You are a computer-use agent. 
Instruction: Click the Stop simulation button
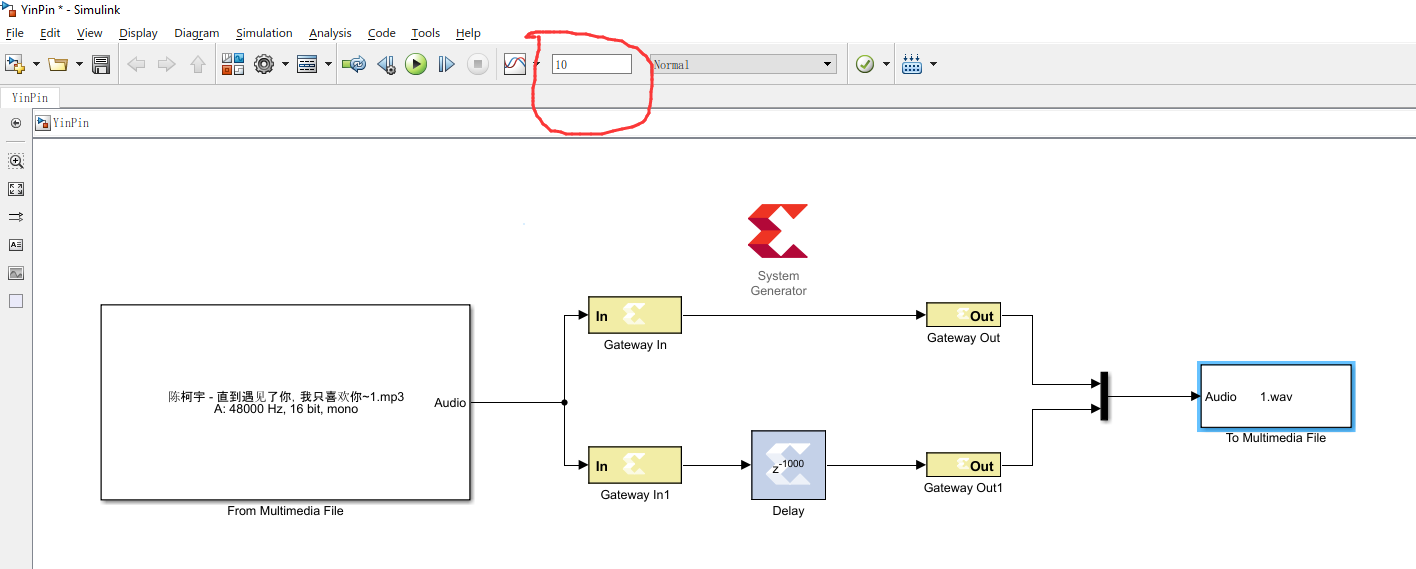[478, 64]
